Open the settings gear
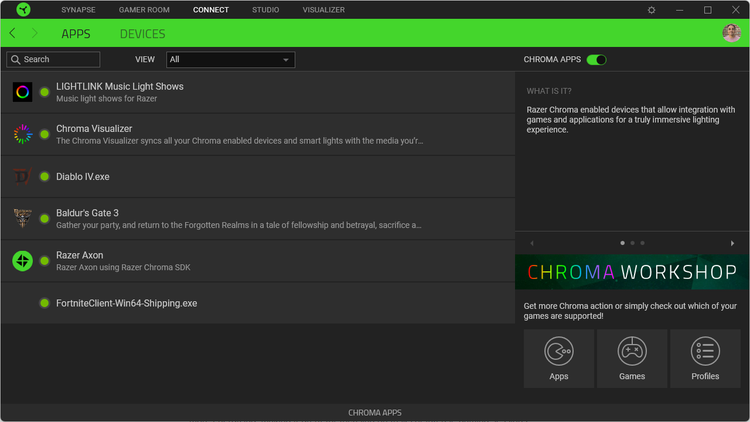 [x=651, y=10]
